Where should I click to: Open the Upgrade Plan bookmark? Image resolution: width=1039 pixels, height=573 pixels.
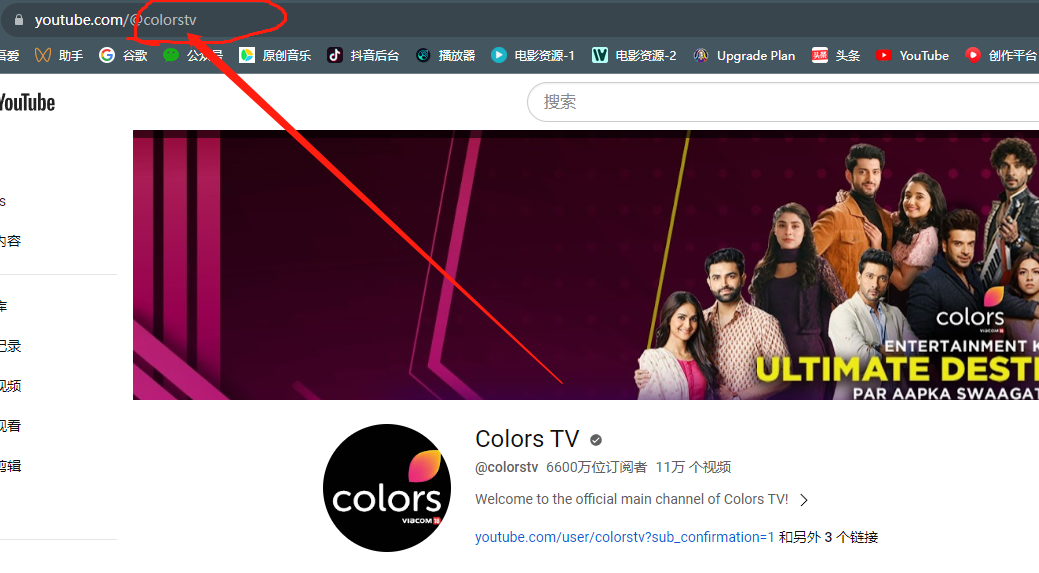(x=744, y=56)
